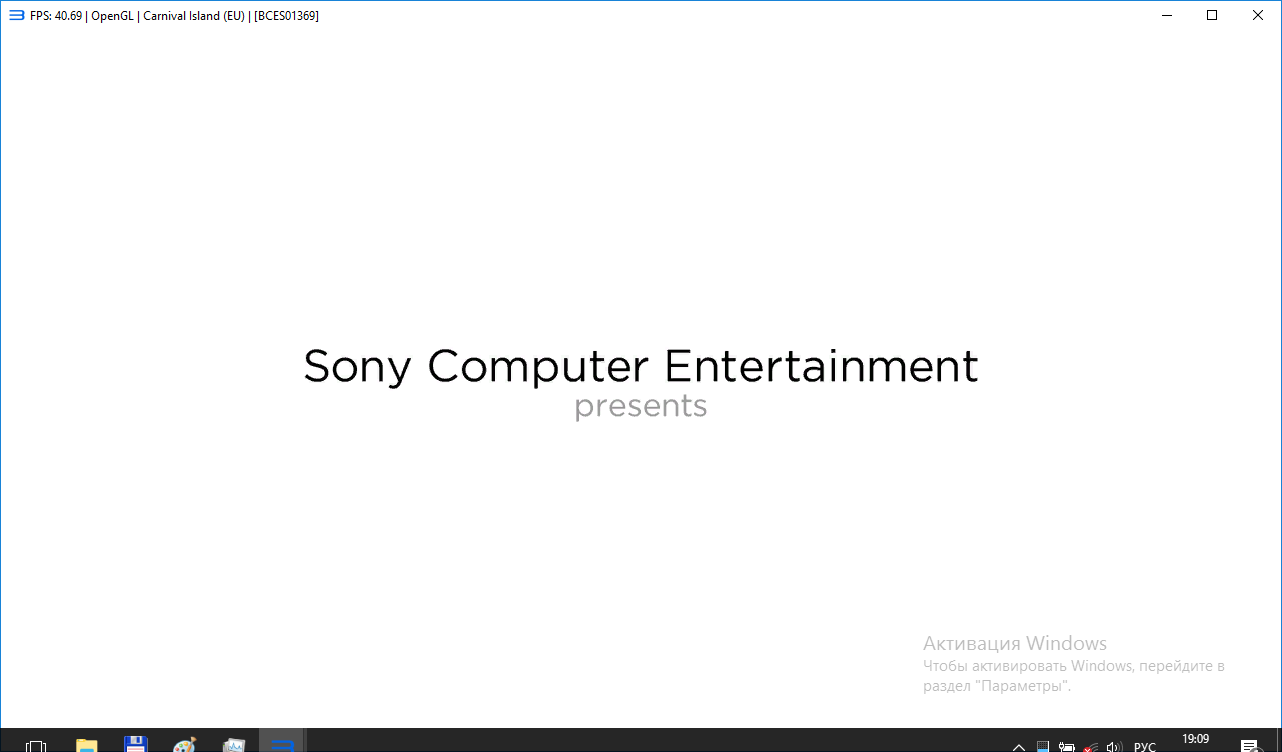This screenshot has width=1282, height=752.
Task: Open the floppy disk taskbar app
Action: 136,745
